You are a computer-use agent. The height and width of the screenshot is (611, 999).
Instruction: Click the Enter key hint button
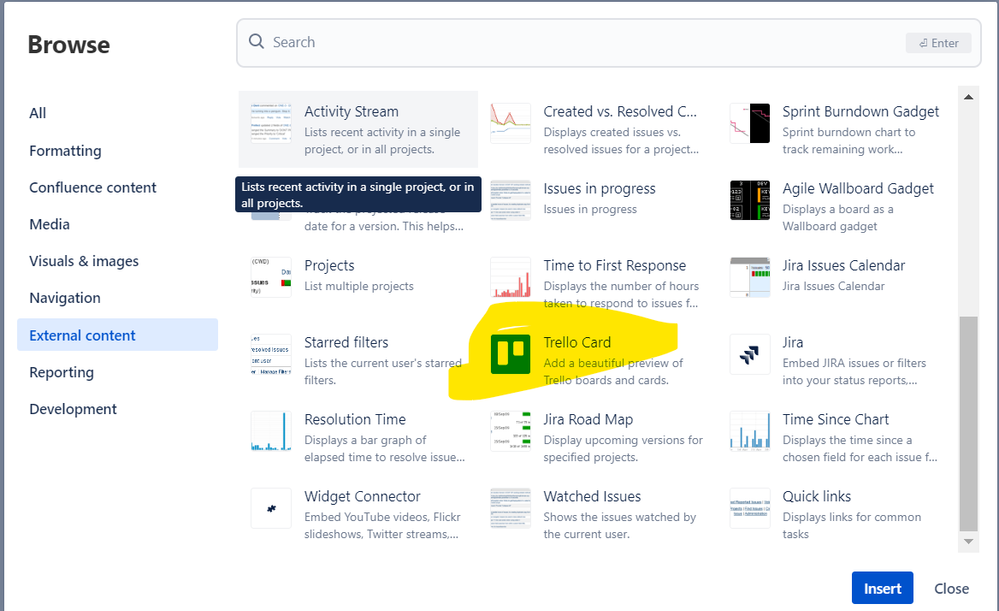point(938,43)
